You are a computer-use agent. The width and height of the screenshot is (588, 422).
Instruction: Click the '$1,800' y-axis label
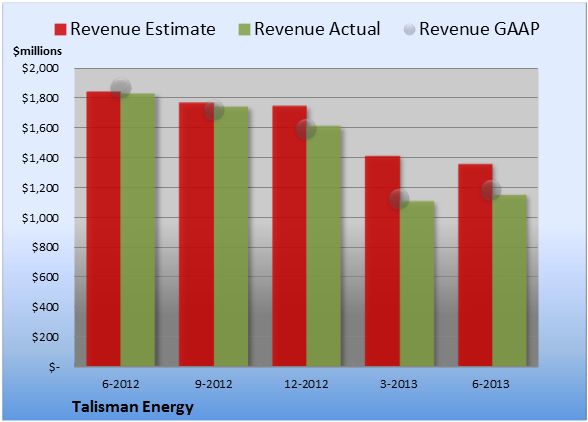(40, 98)
